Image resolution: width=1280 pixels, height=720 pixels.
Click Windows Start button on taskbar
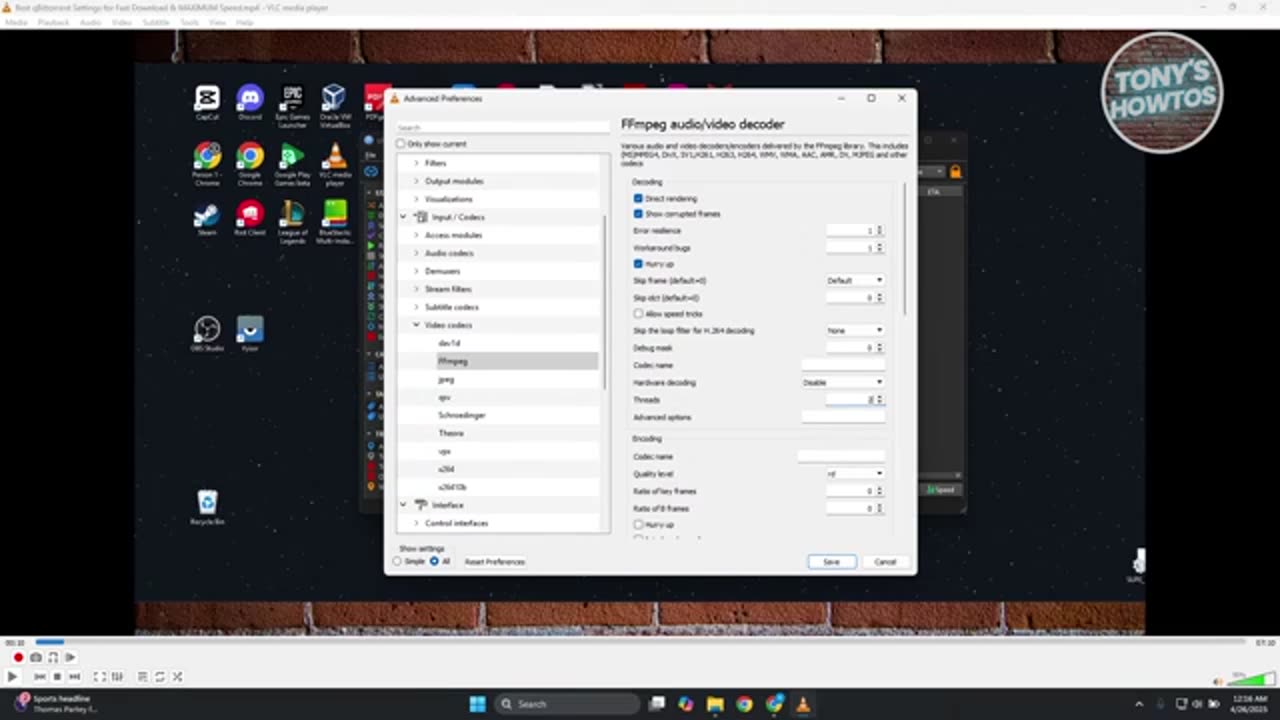[478, 704]
